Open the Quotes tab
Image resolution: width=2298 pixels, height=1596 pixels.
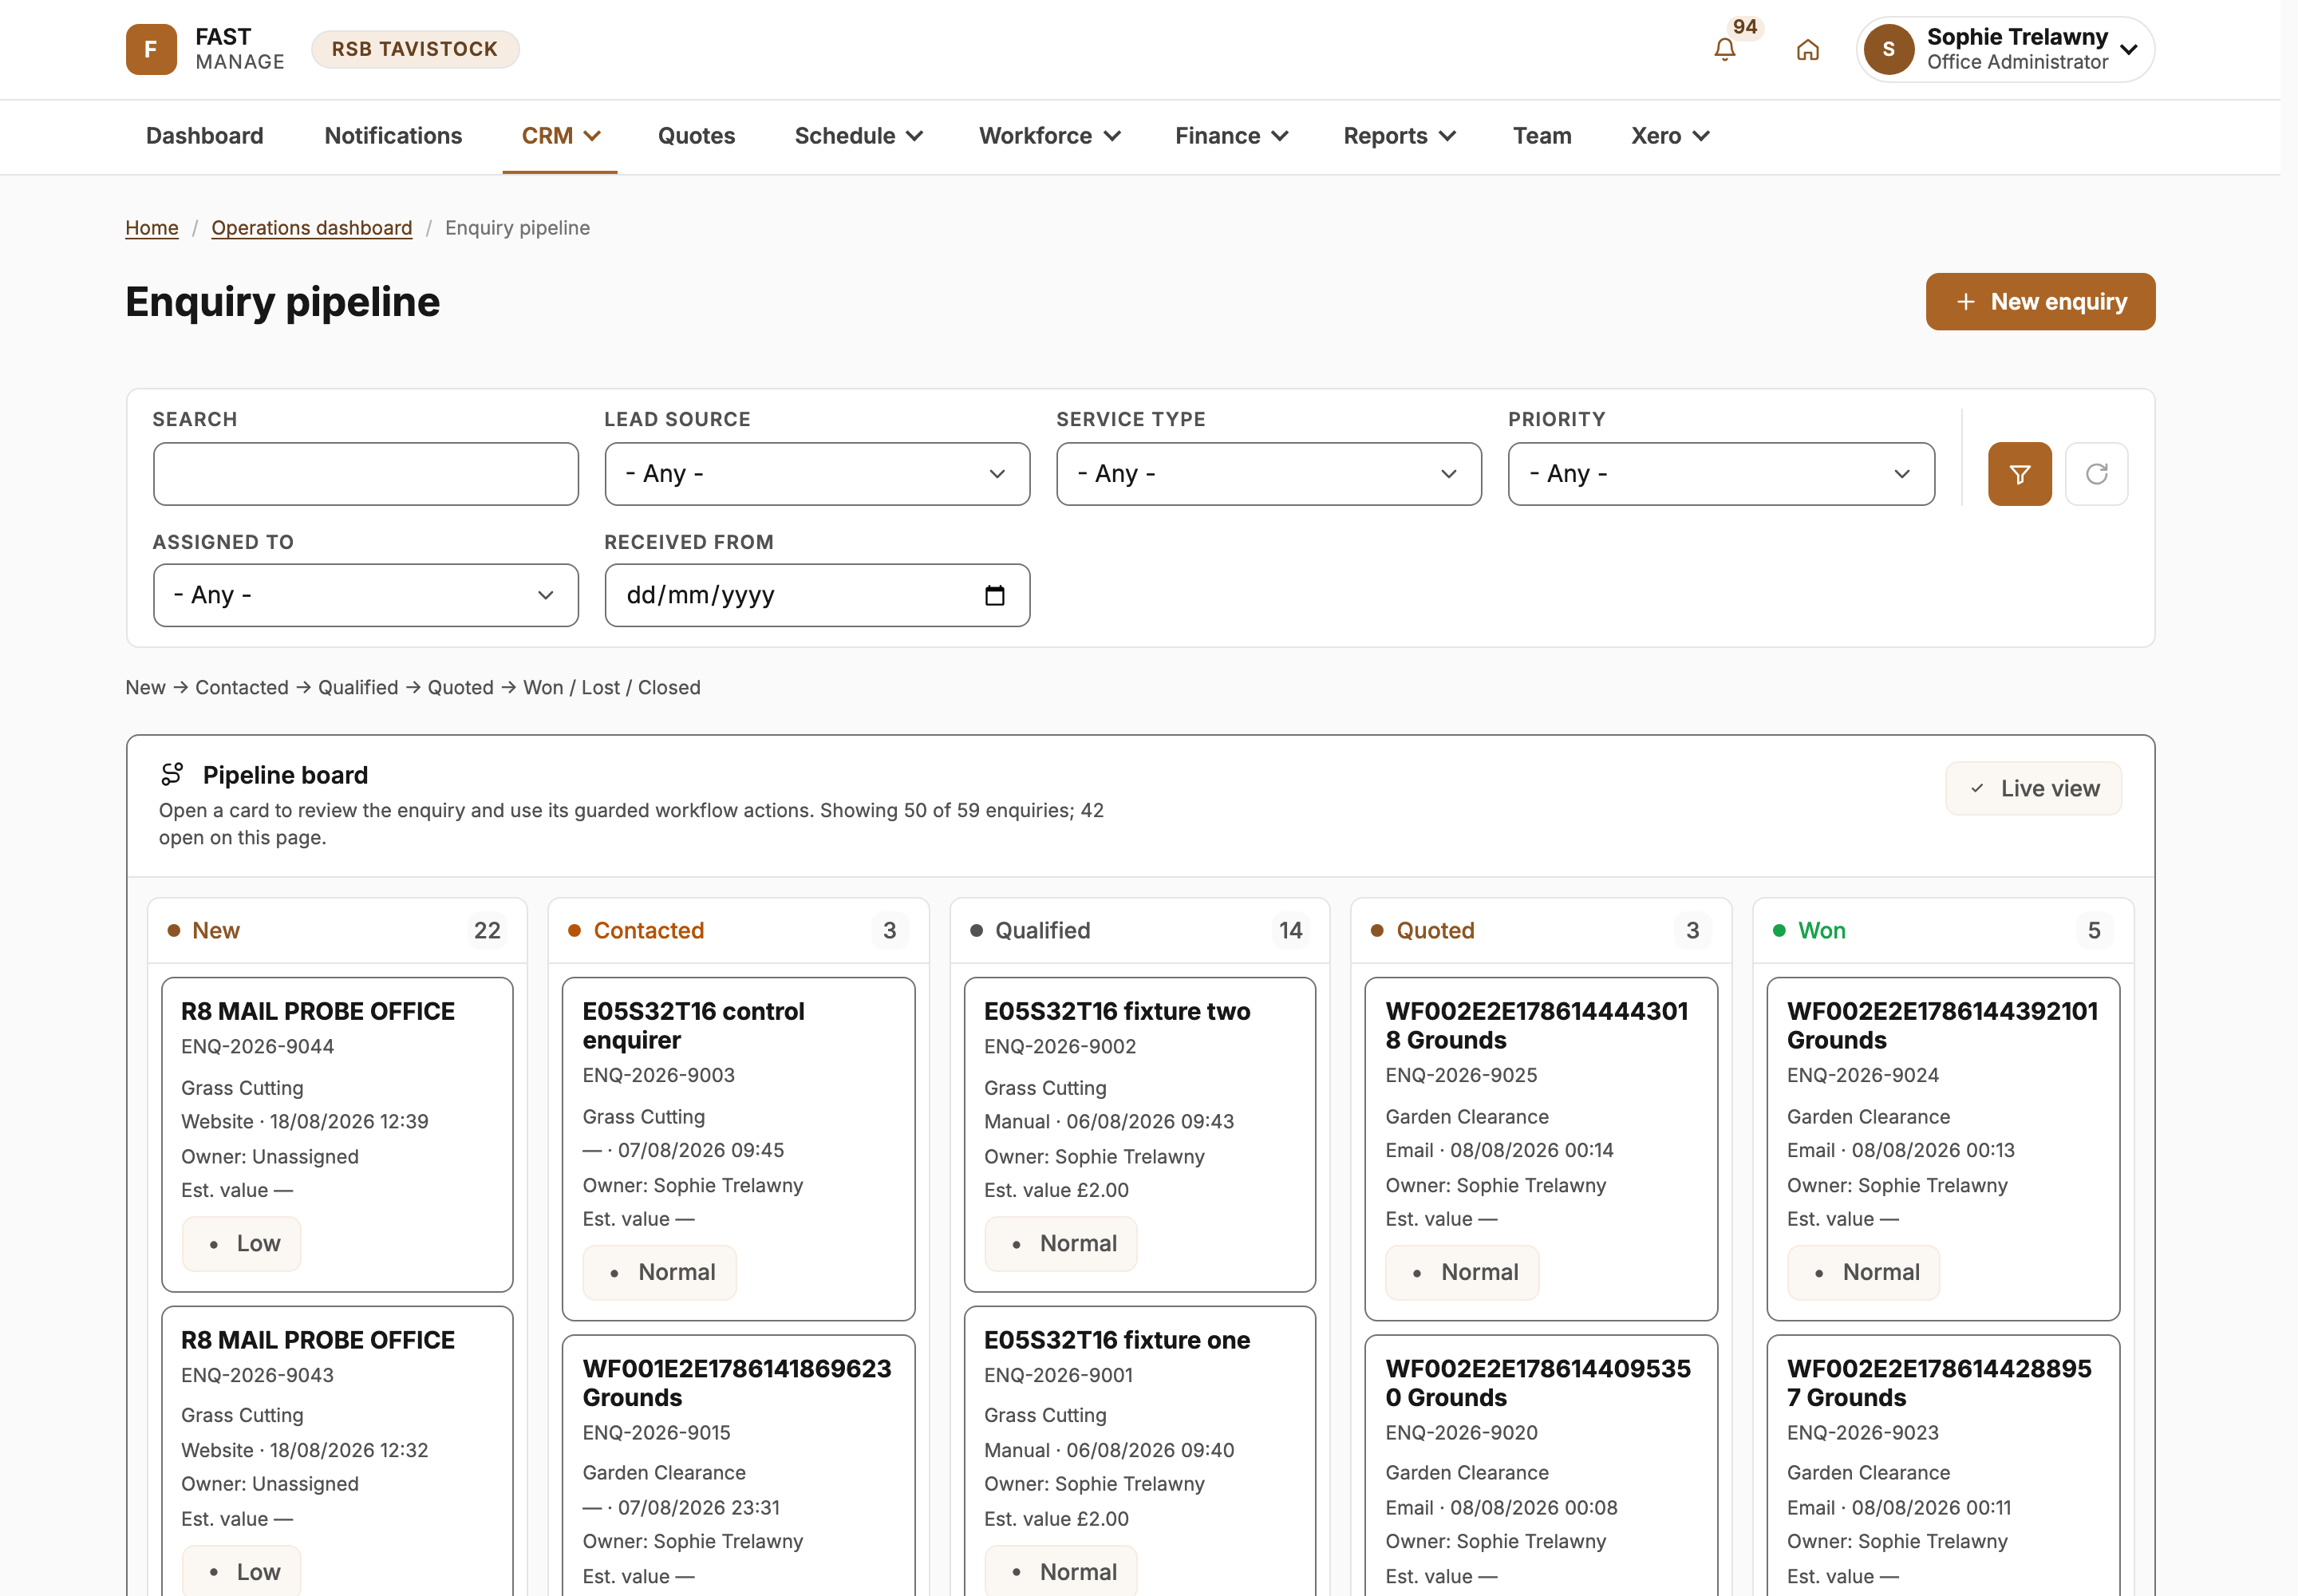pyautogui.click(x=697, y=136)
